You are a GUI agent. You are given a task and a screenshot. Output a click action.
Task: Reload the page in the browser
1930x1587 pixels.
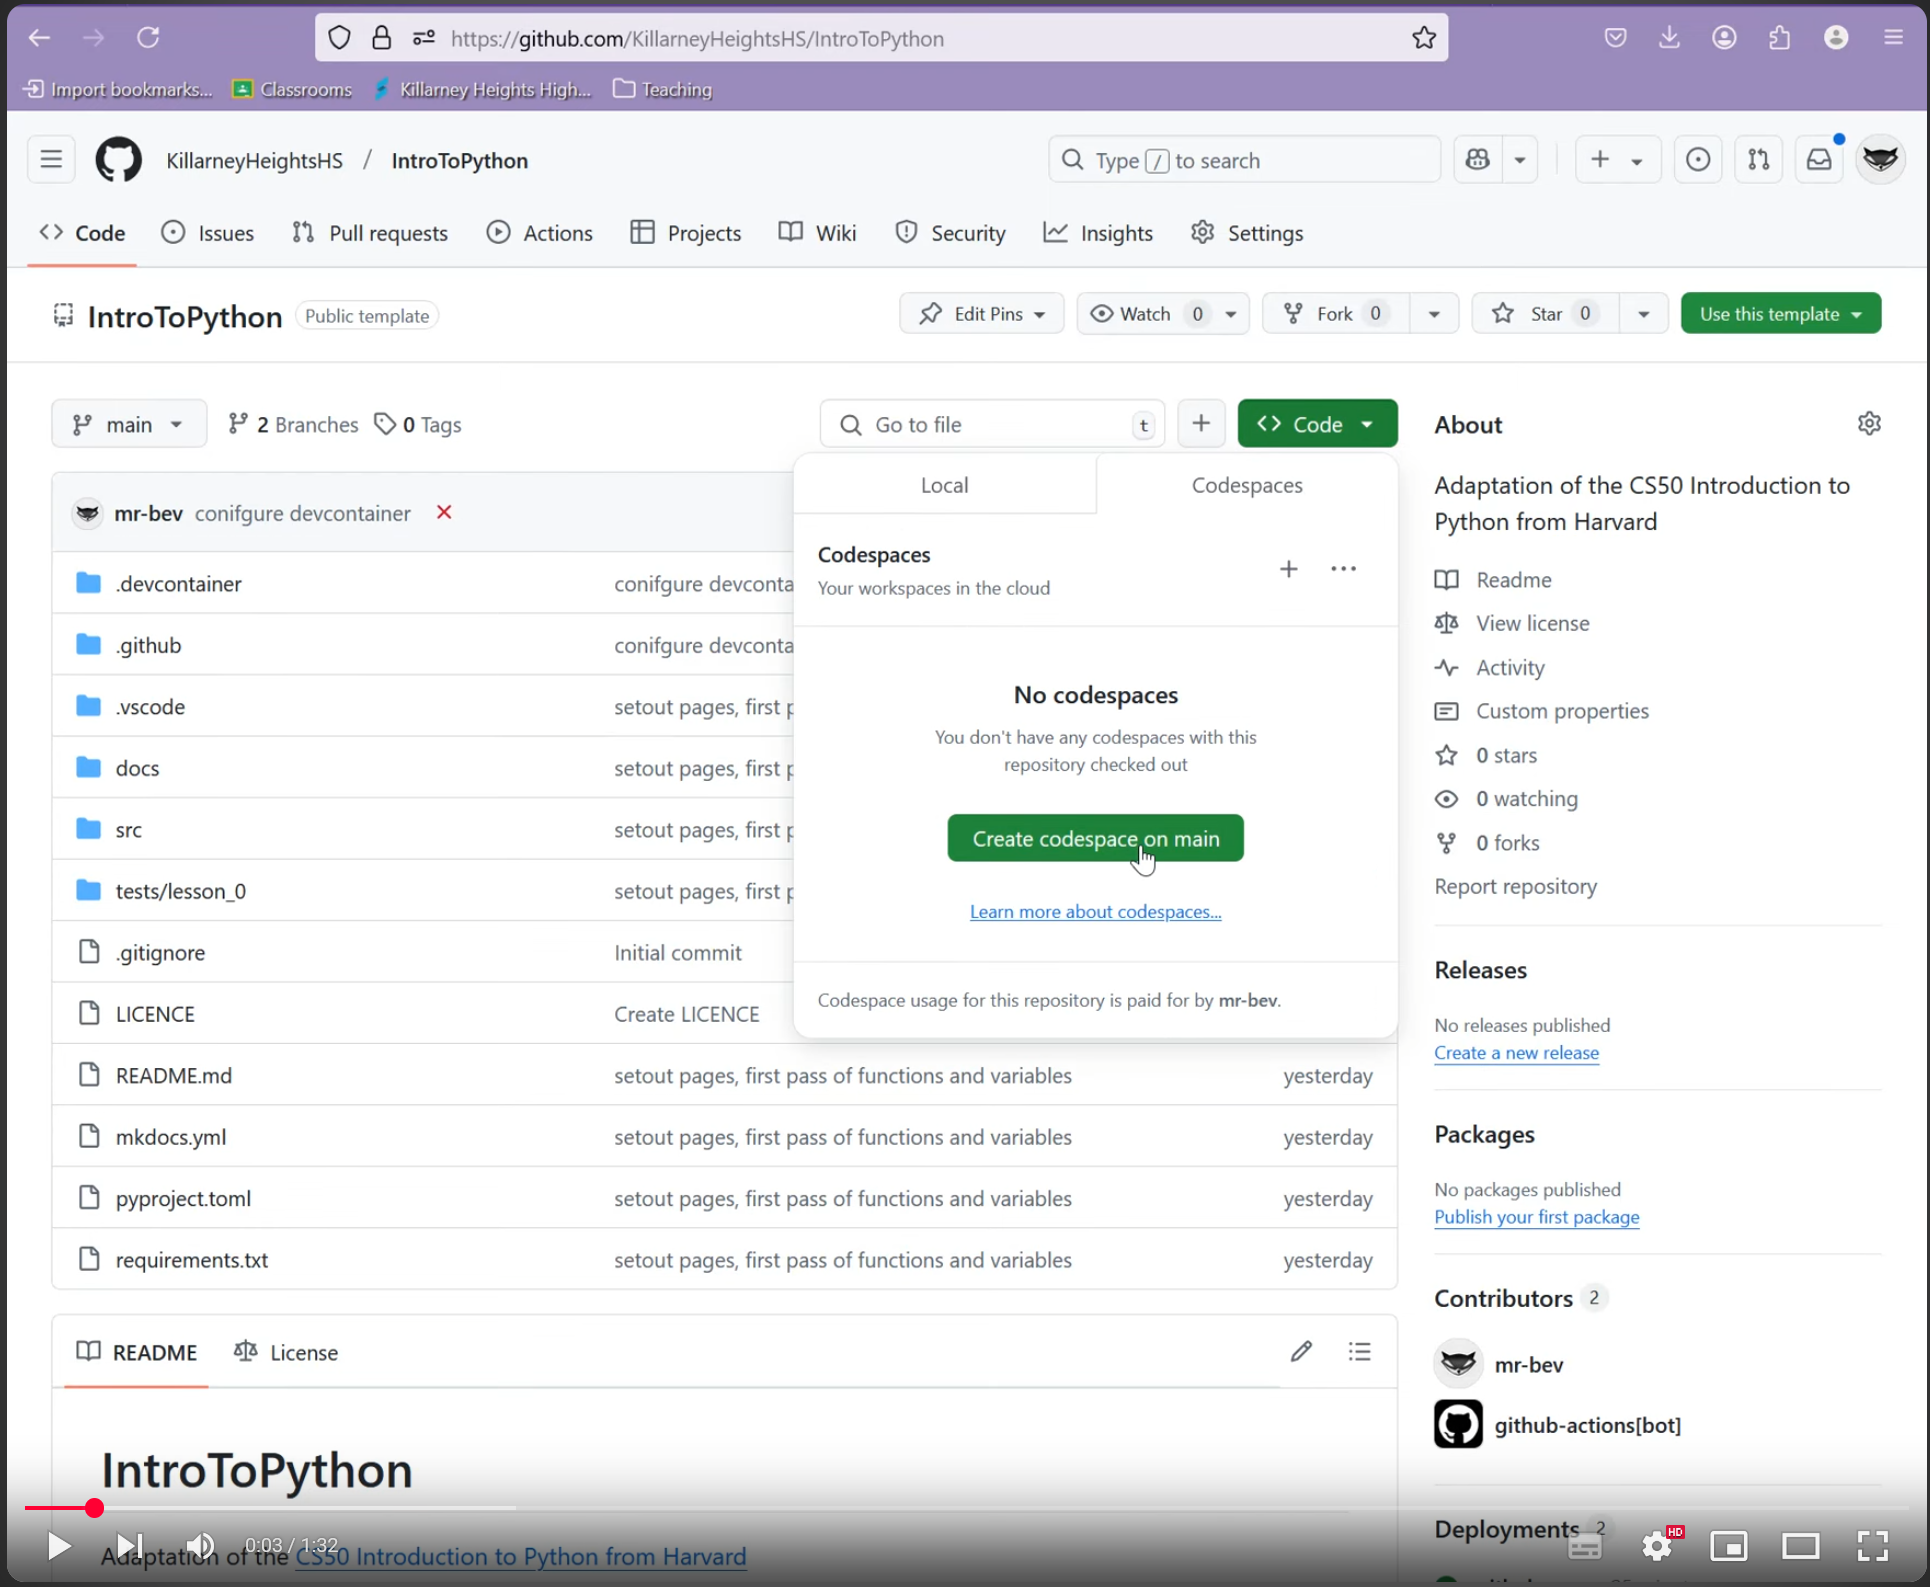point(148,38)
